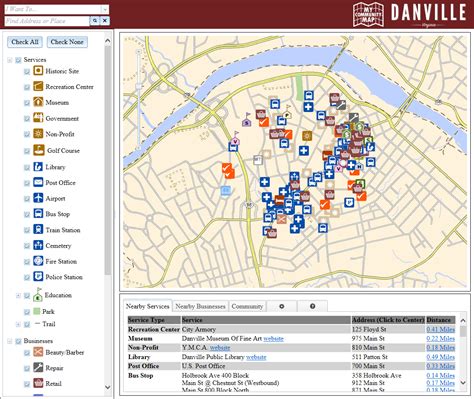Open the help question mark tab
Viewport: 474px width, 399px height.
coord(312,306)
